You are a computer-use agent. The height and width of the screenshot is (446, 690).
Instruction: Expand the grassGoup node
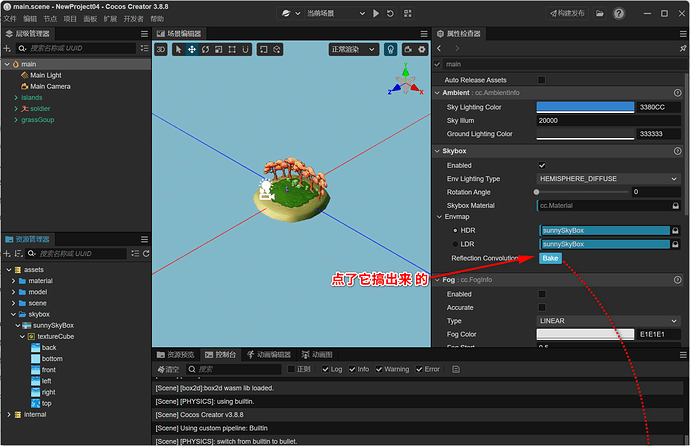16,120
